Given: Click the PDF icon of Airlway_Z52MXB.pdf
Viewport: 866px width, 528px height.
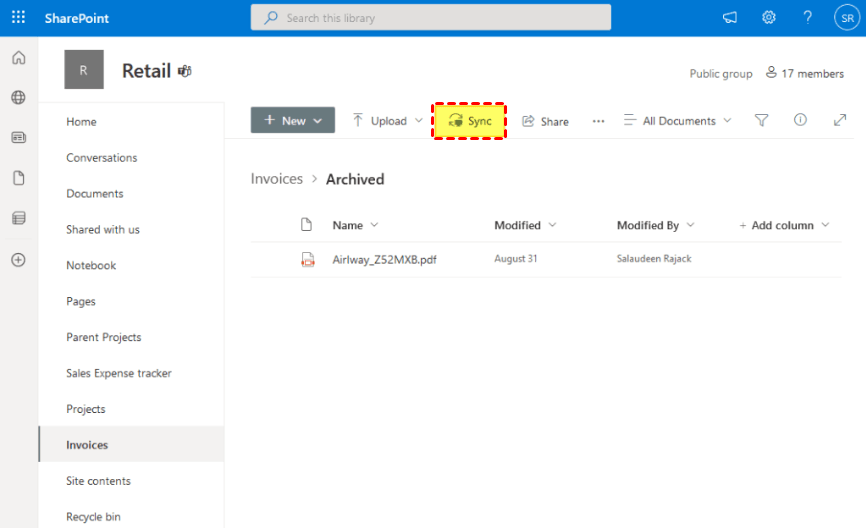Looking at the screenshot, I should click(x=308, y=260).
